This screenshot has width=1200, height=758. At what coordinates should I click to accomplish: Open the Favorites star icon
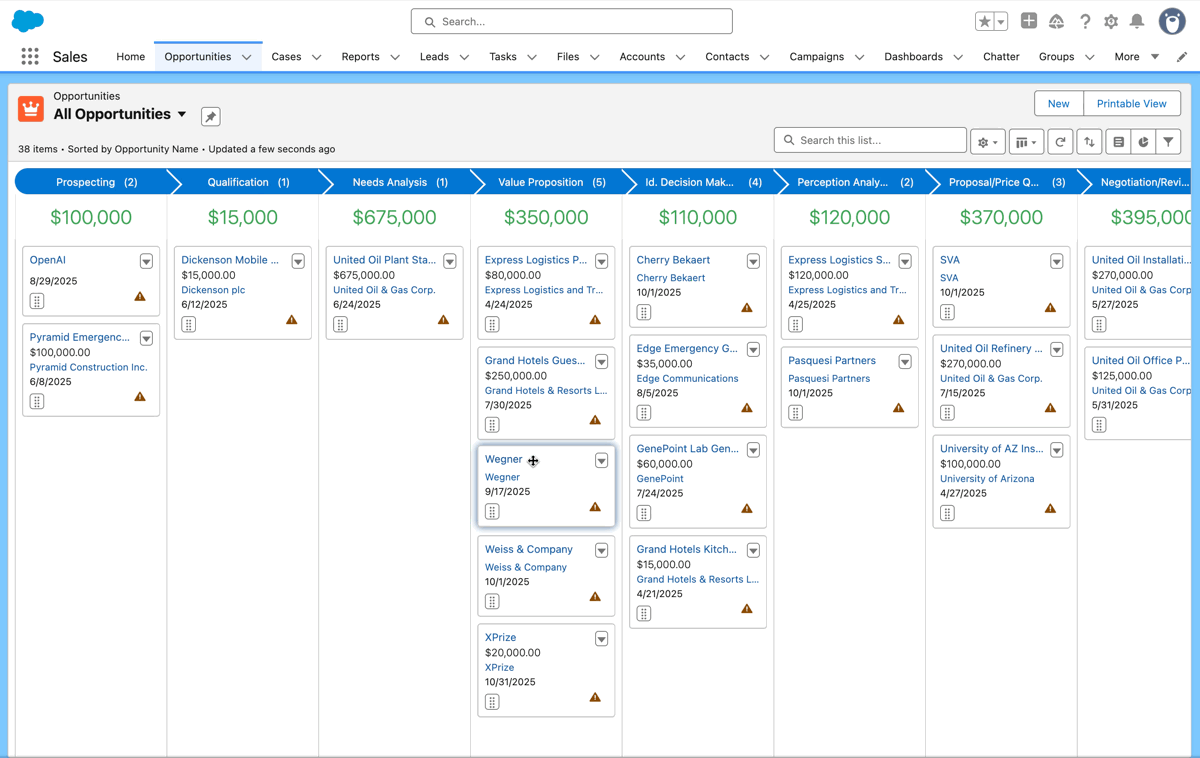[985, 21]
